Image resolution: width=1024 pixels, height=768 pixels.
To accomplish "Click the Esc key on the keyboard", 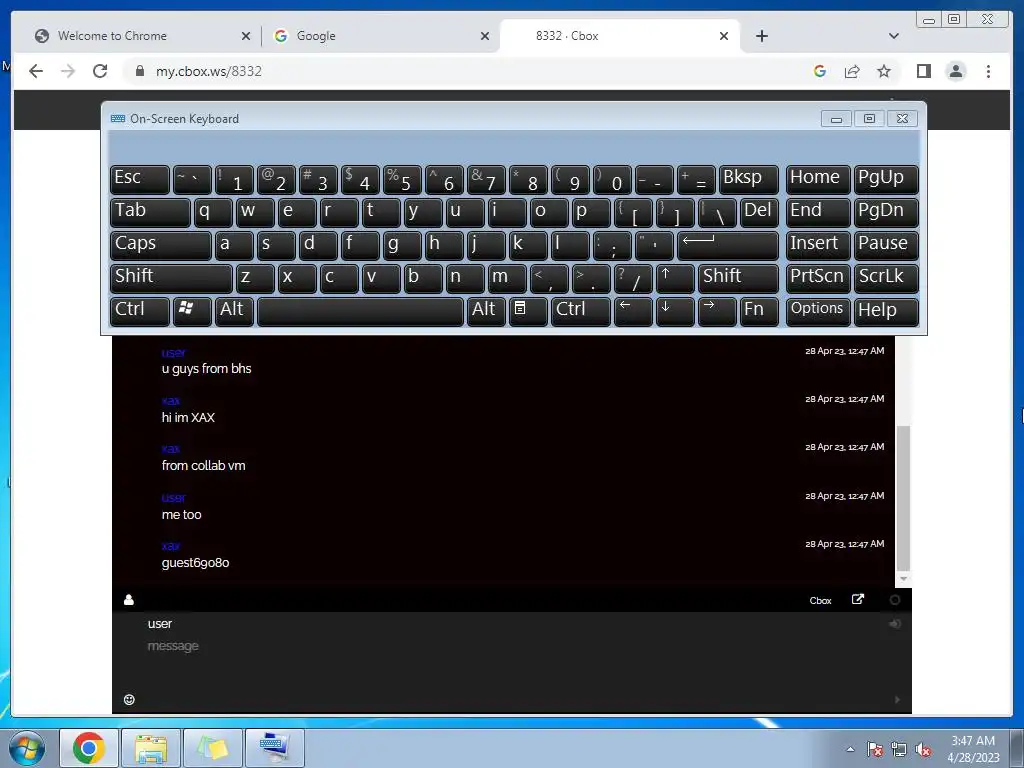I will point(140,180).
